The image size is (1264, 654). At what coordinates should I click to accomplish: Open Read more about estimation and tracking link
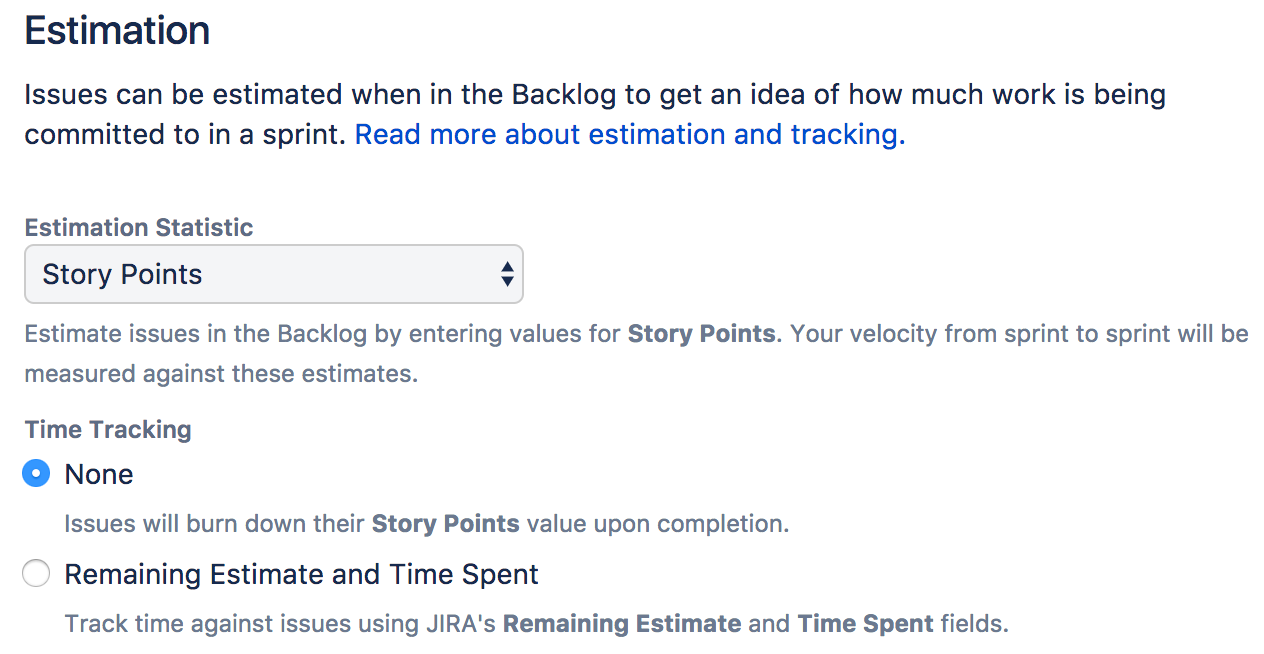(630, 134)
